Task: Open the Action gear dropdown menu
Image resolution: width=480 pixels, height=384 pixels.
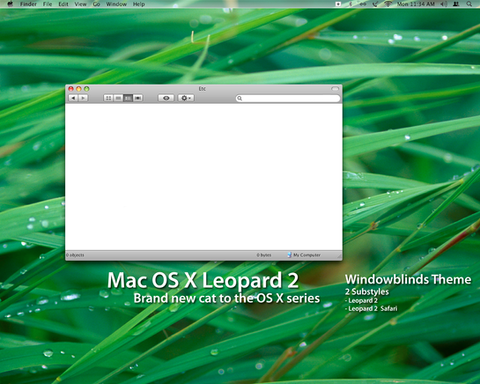Action: pos(186,98)
